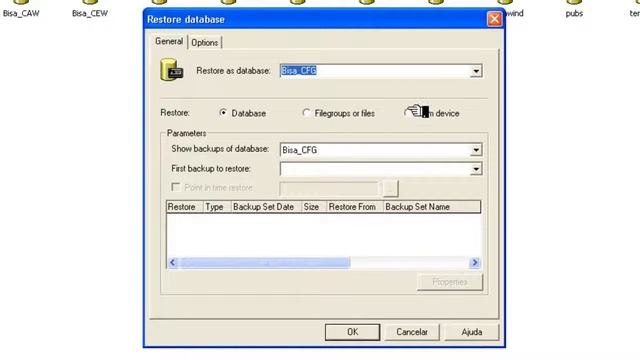This screenshot has width=640, height=360.
Task: Click the Point in time date field
Action: [x=329, y=188]
